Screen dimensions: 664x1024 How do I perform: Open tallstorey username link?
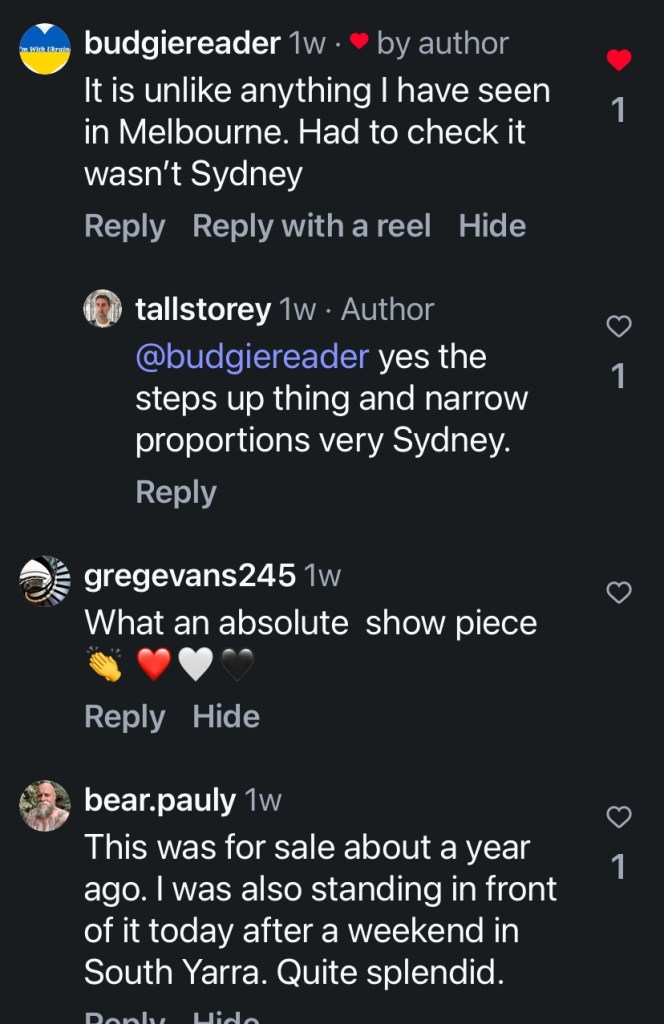tap(202, 310)
